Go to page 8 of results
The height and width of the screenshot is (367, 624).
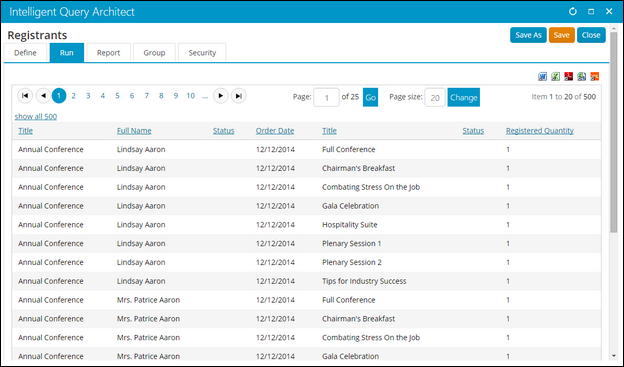(161, 96)
